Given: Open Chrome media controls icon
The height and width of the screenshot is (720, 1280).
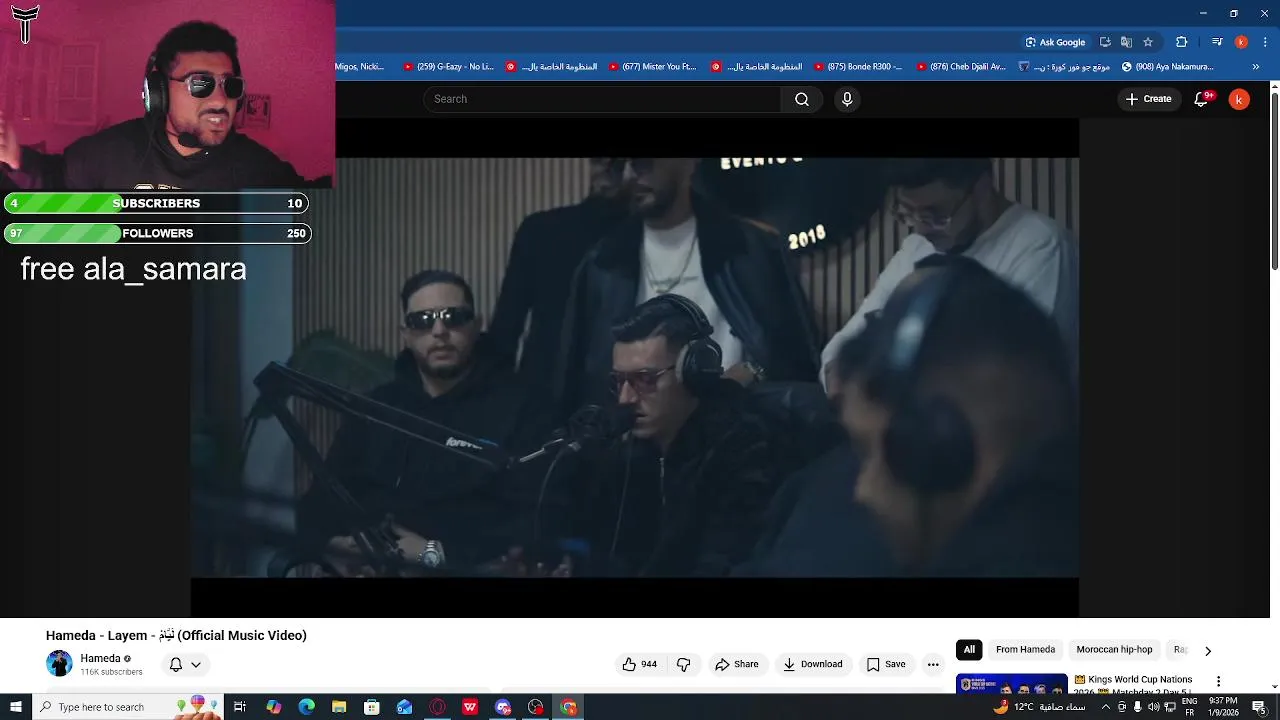Looking at the screenshot, I should tap(1217, 42).
